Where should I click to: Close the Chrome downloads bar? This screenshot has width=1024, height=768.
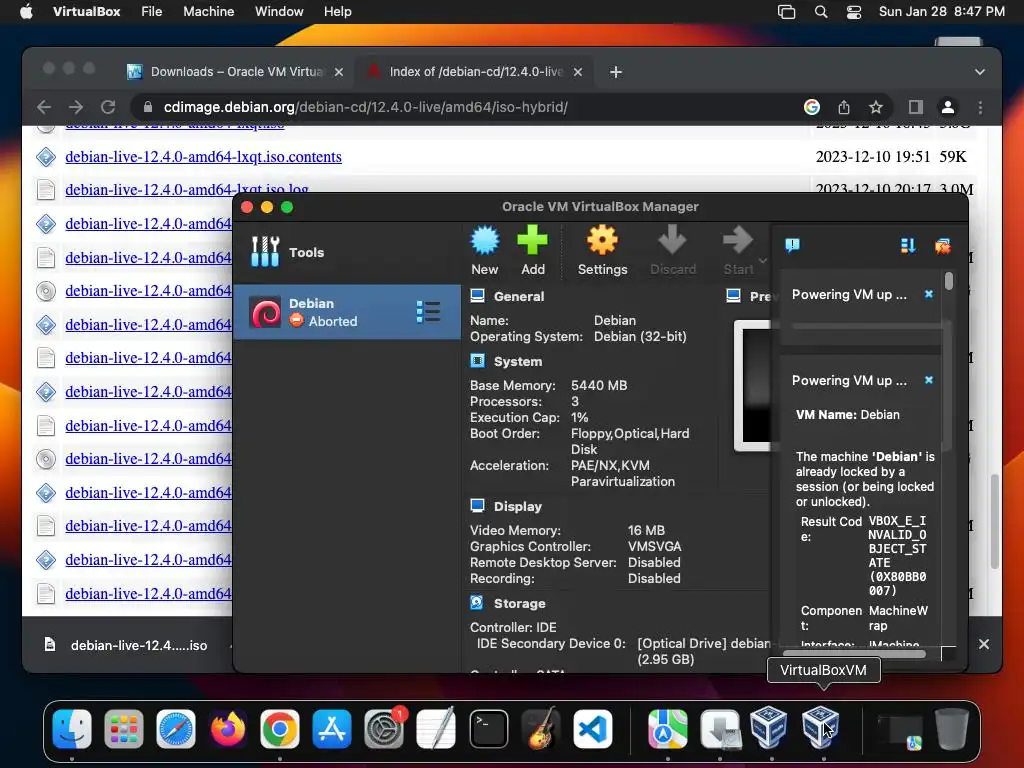pos(984,644)
